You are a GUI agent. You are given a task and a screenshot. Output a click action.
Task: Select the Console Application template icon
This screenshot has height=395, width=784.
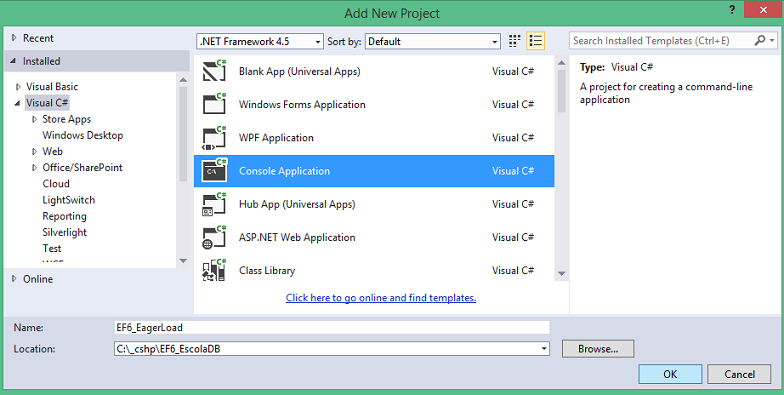point(214,170)
